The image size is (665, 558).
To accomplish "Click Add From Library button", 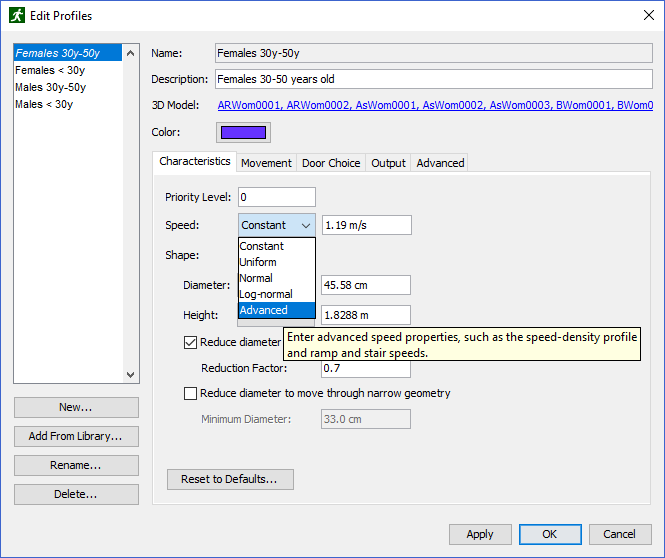I will tap(76, 436).
